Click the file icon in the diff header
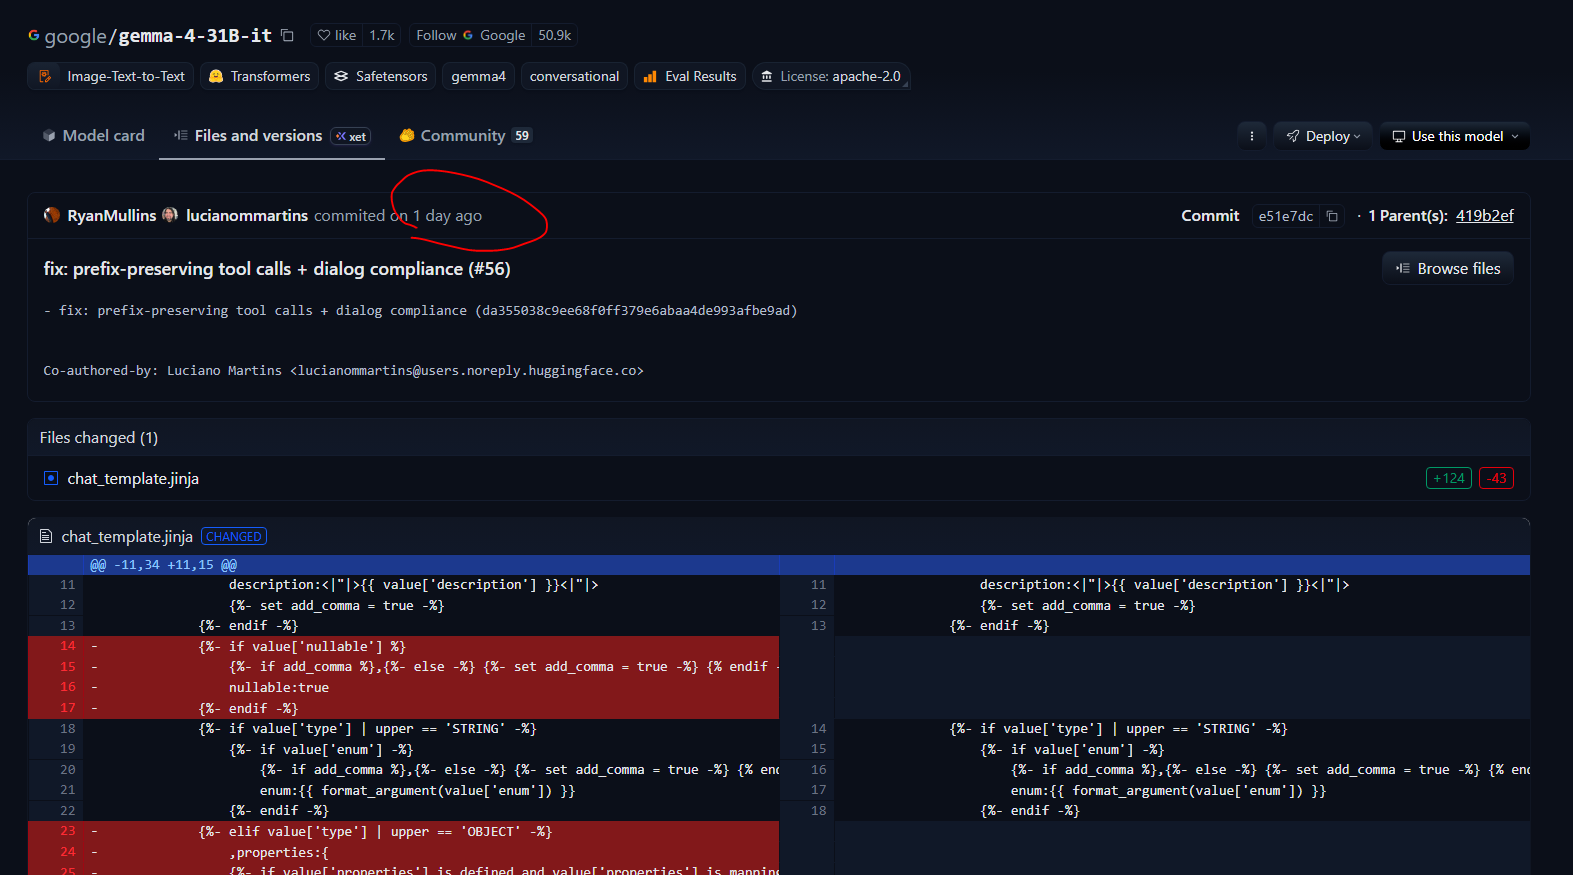 [x=46, y=537]
